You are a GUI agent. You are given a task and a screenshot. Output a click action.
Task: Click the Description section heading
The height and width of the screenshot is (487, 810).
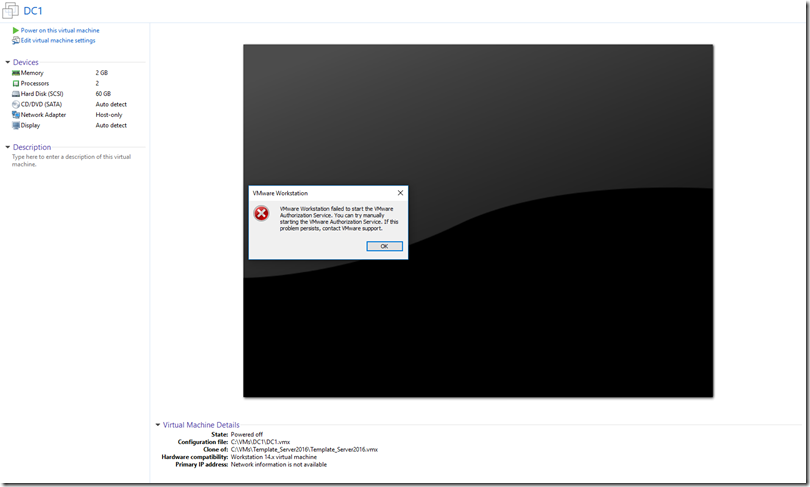[x=32, y=147]
